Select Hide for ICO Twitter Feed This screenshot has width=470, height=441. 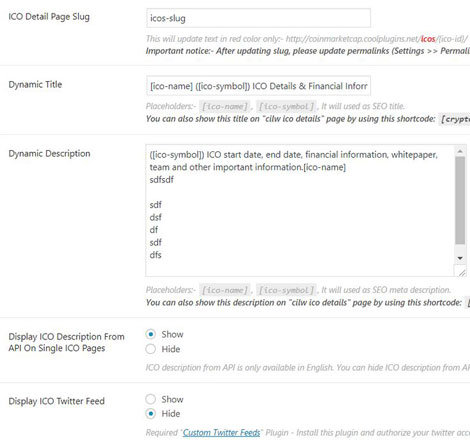pyautogui.click(x=151, y=414)
